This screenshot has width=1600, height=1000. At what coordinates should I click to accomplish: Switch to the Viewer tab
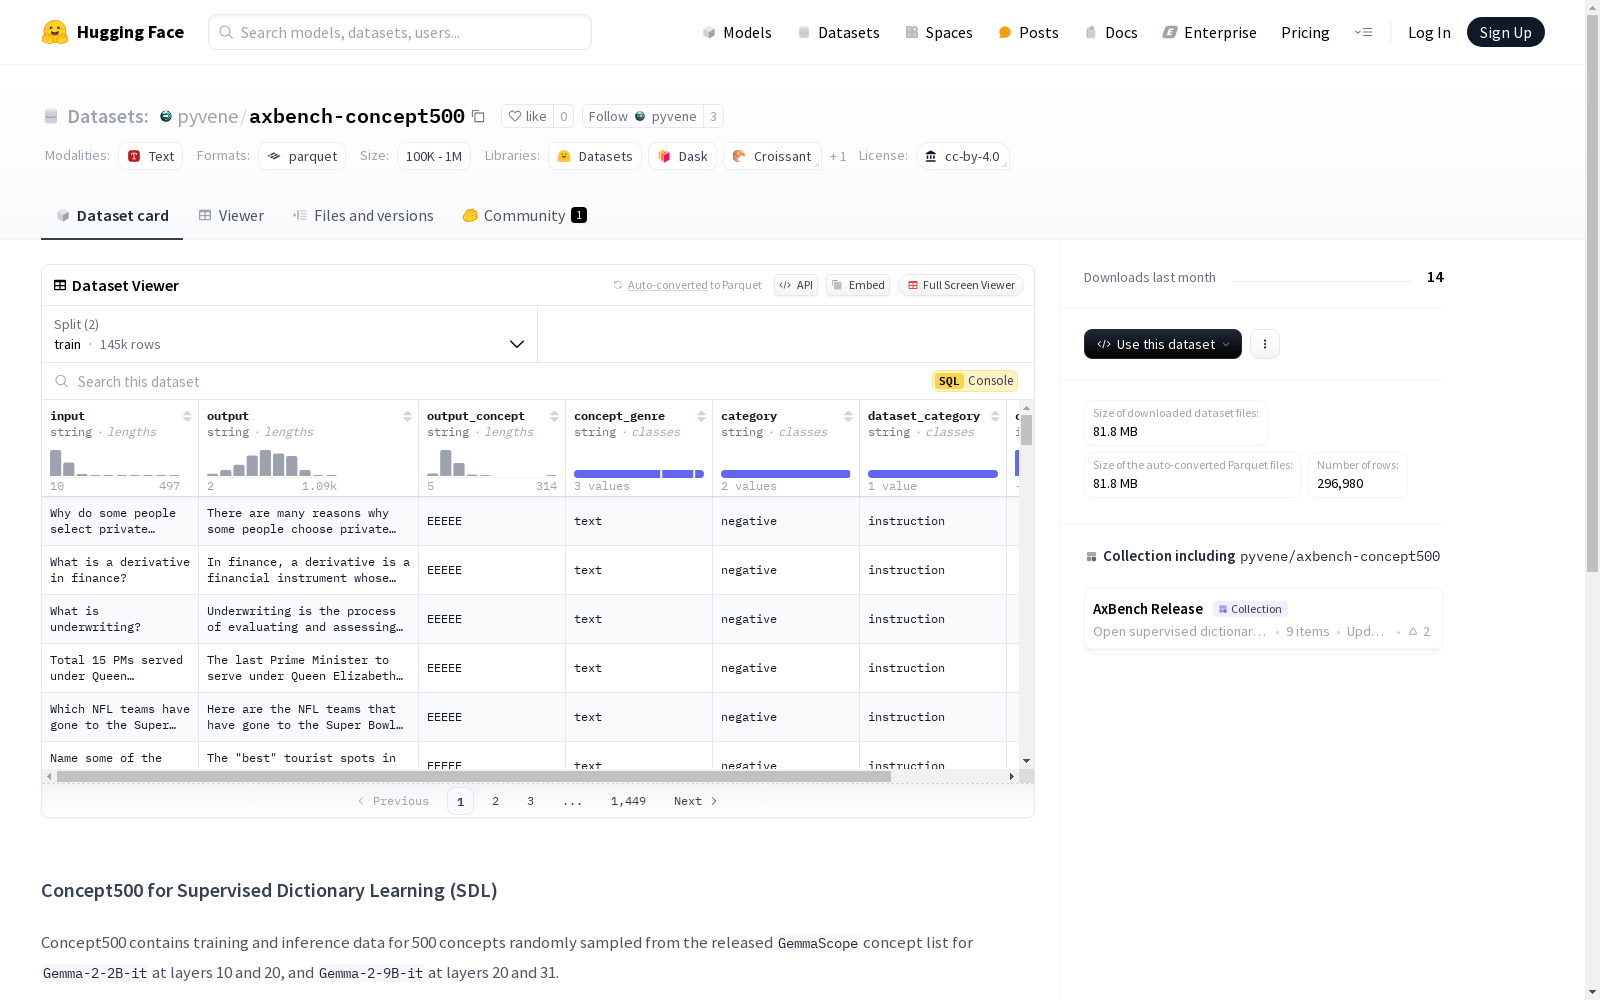coord(231,216)
